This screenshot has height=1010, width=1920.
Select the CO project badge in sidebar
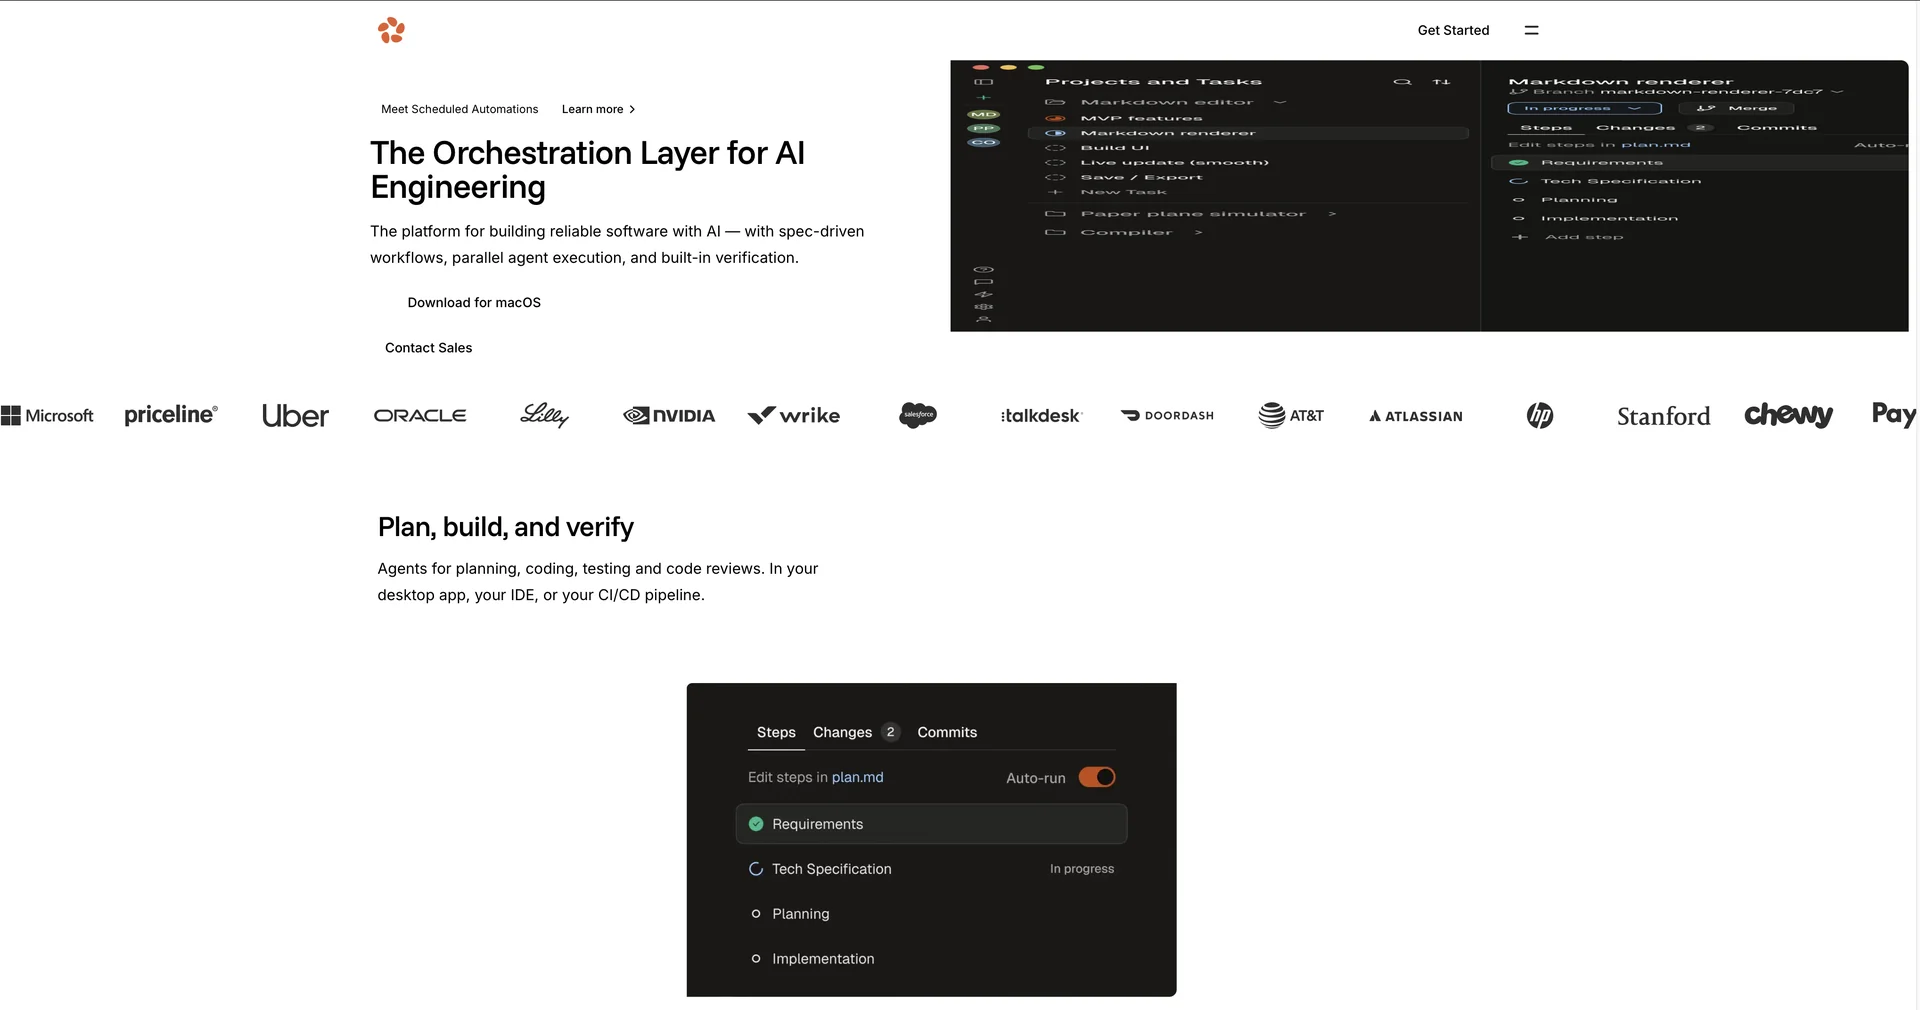(984, 142)
